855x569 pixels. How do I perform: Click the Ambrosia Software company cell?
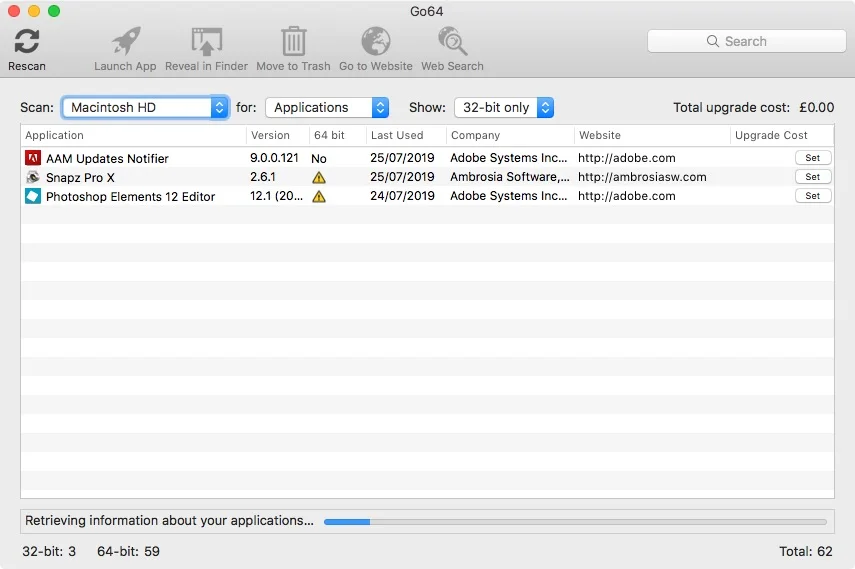click(510, 177)
